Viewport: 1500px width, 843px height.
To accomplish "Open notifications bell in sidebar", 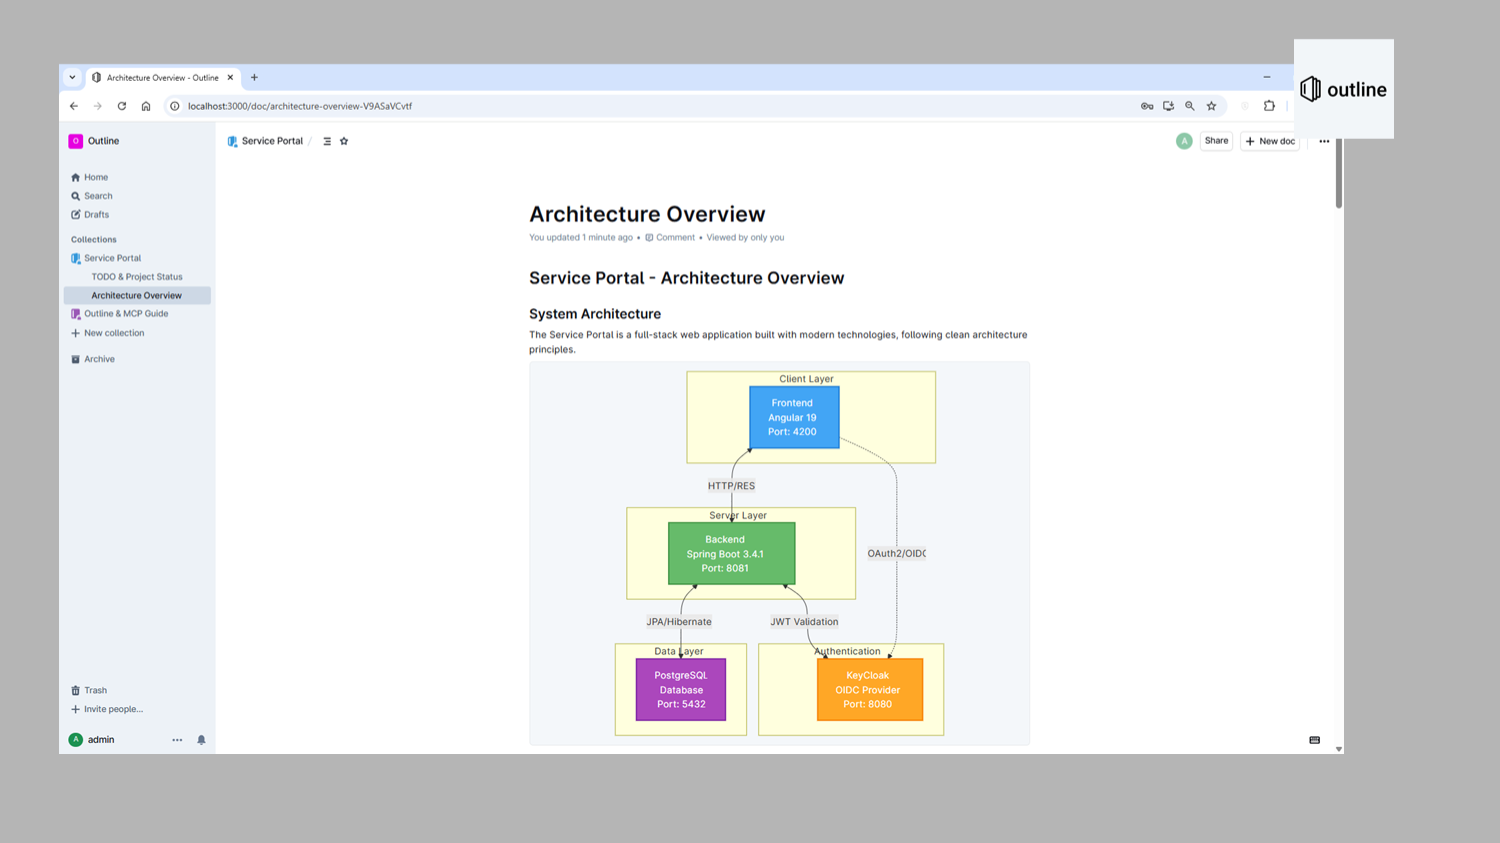I will pyautogui.click(x=201, y=740).
